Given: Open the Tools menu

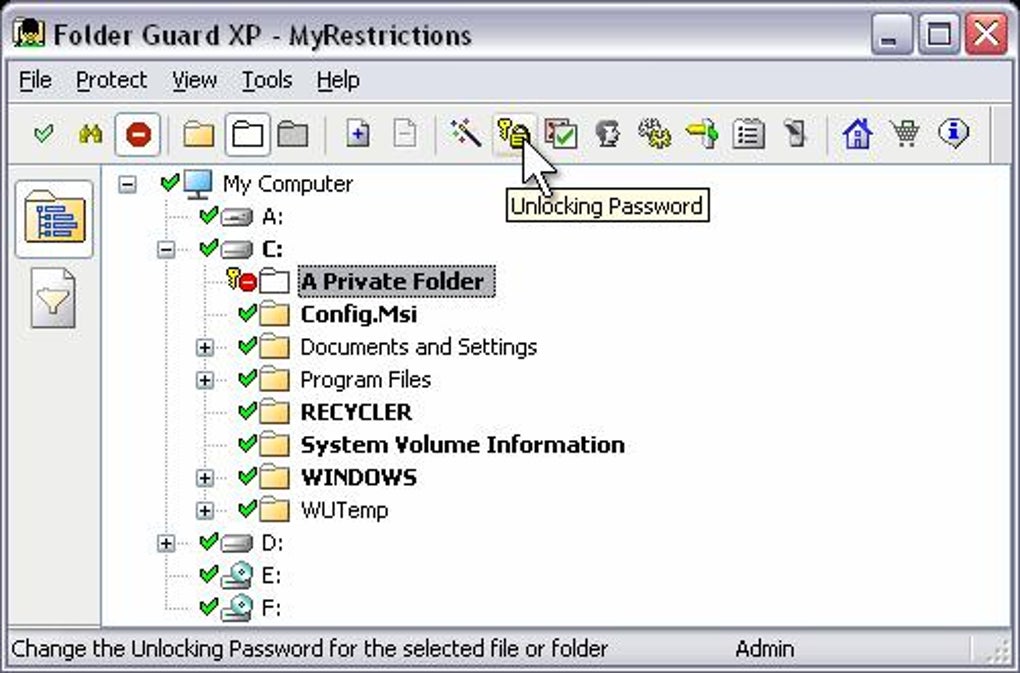Looking at the screenshot, I should 267,81.
